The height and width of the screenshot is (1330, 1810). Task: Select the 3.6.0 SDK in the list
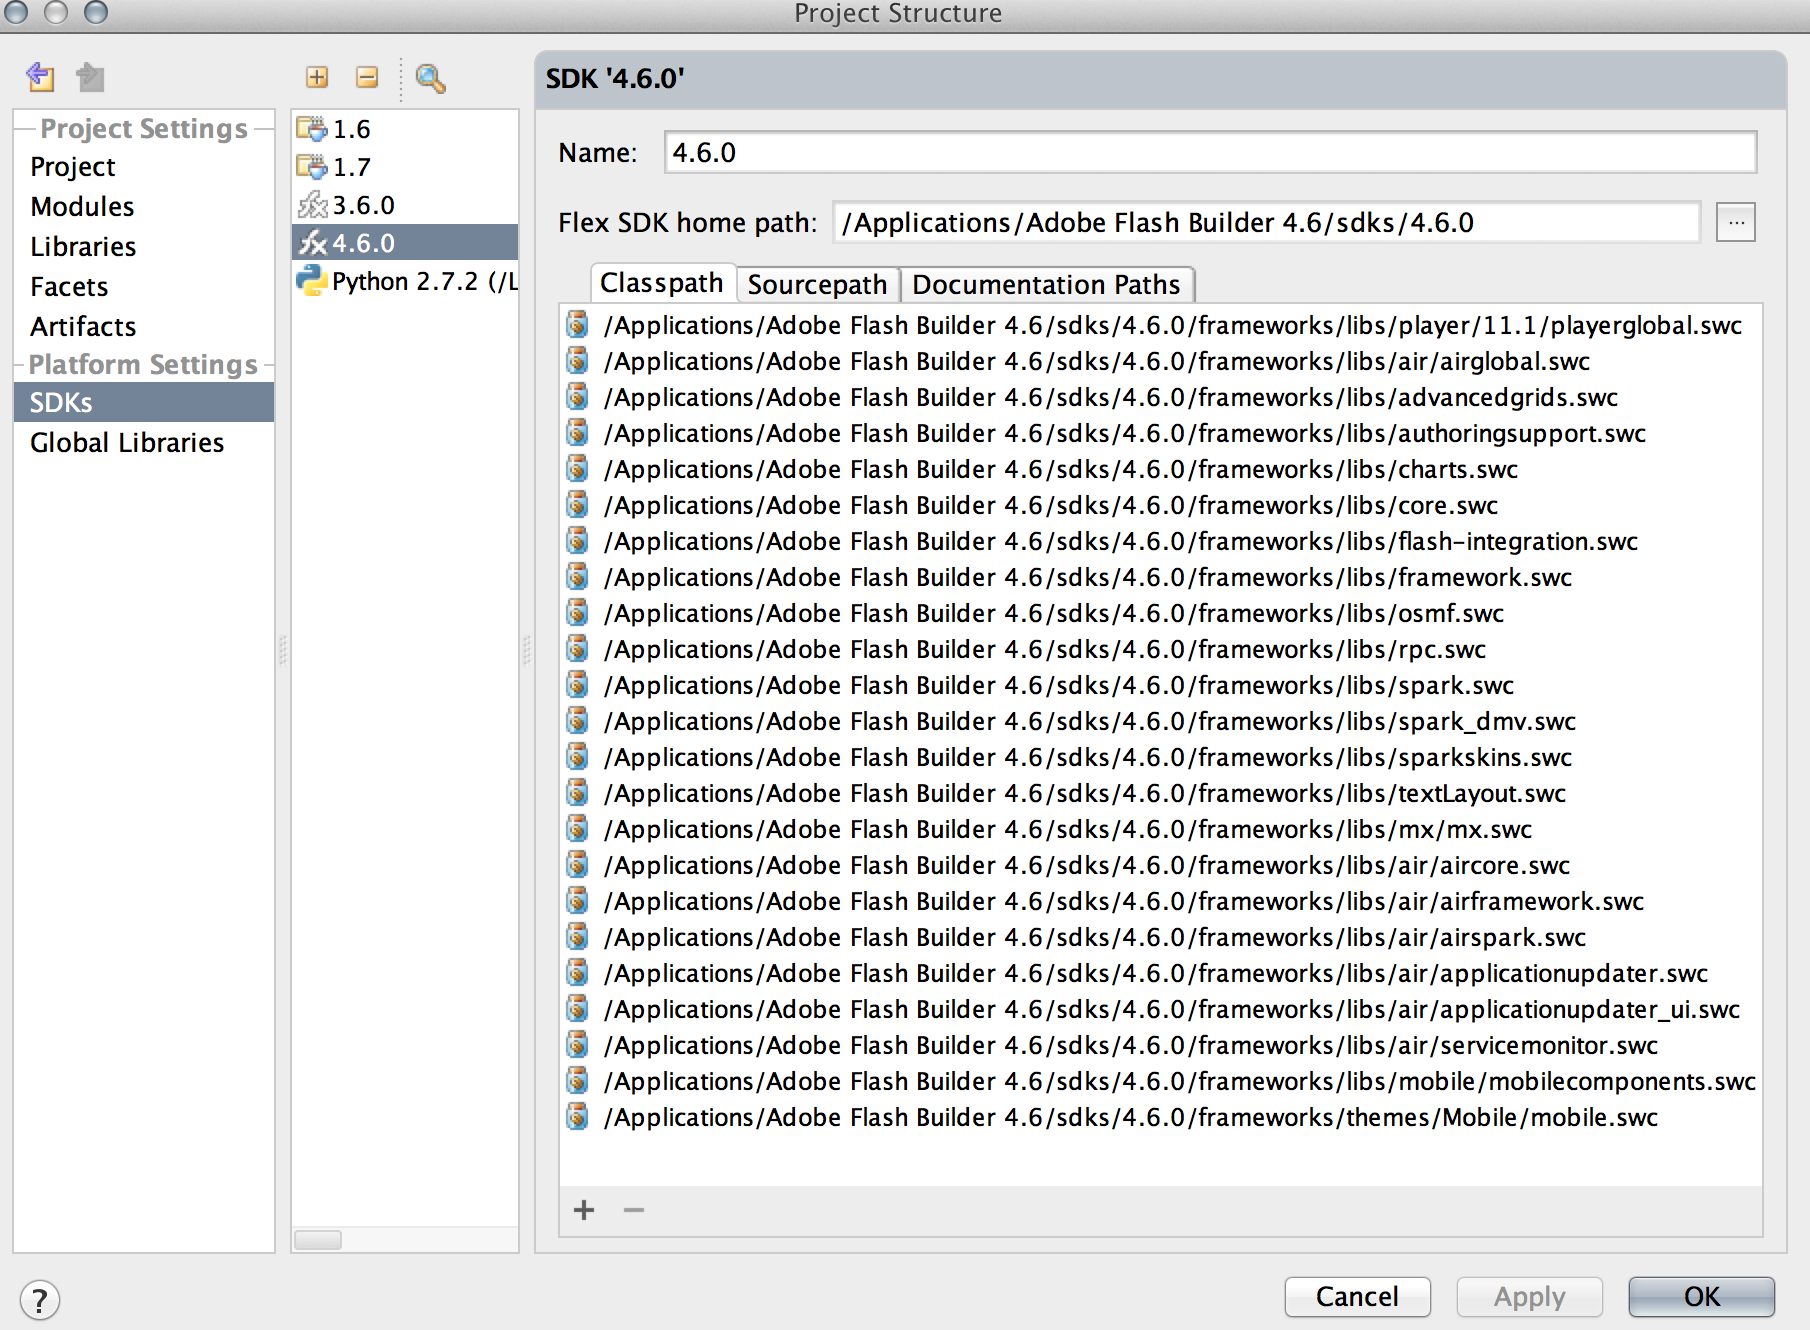coord(362,204)
